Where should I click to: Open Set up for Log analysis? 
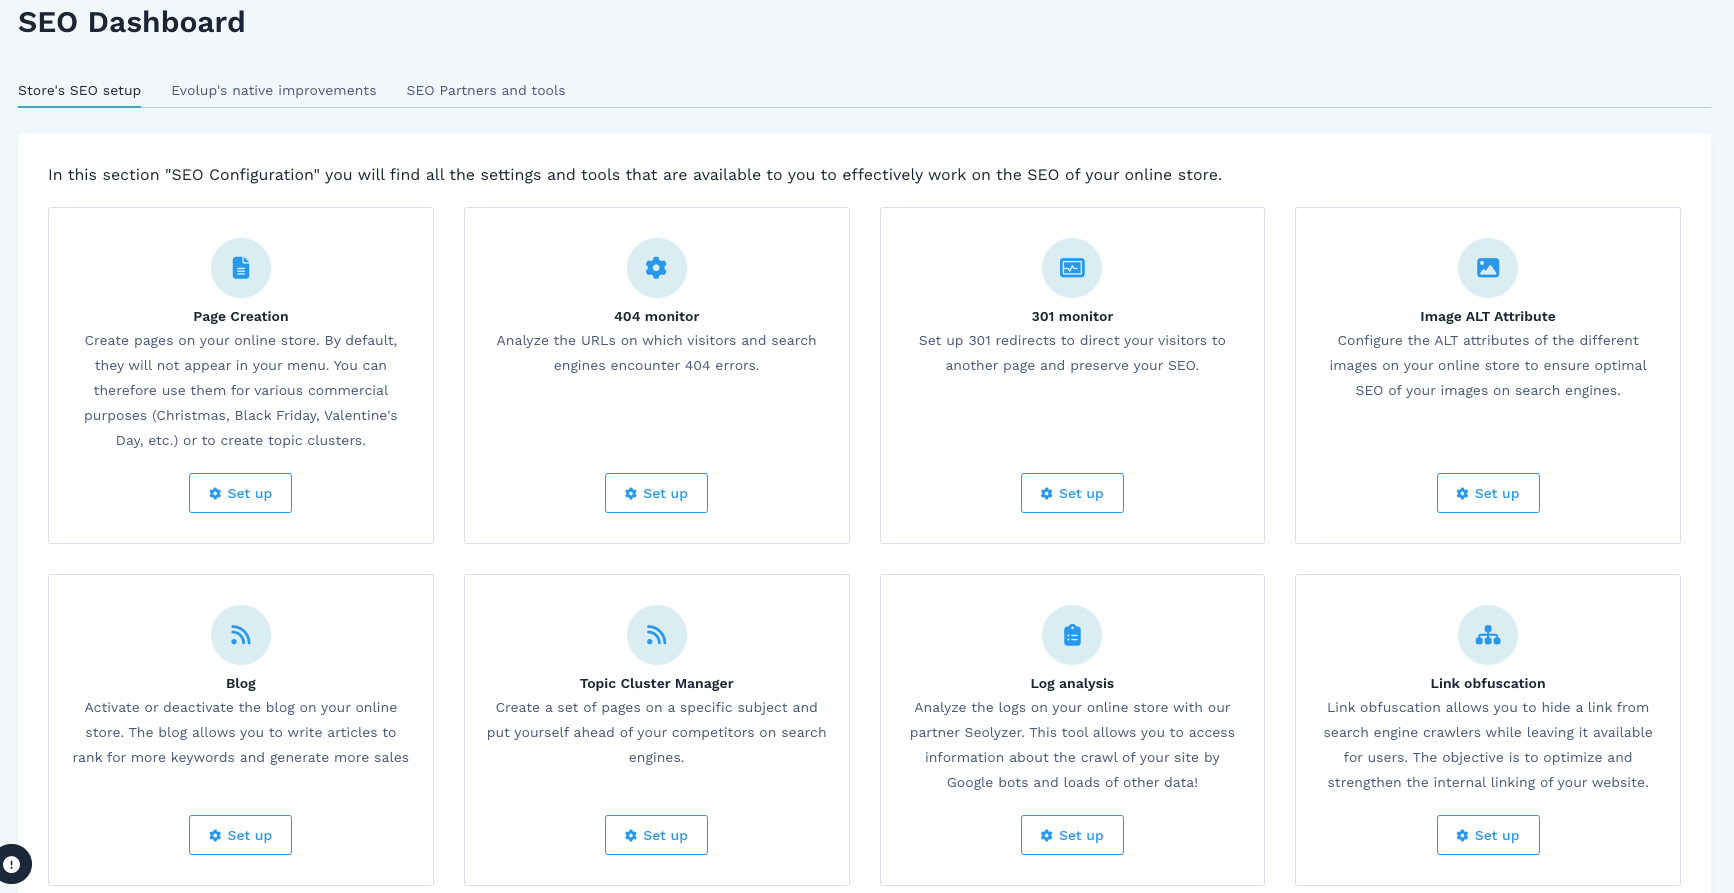click(1072, 835)
